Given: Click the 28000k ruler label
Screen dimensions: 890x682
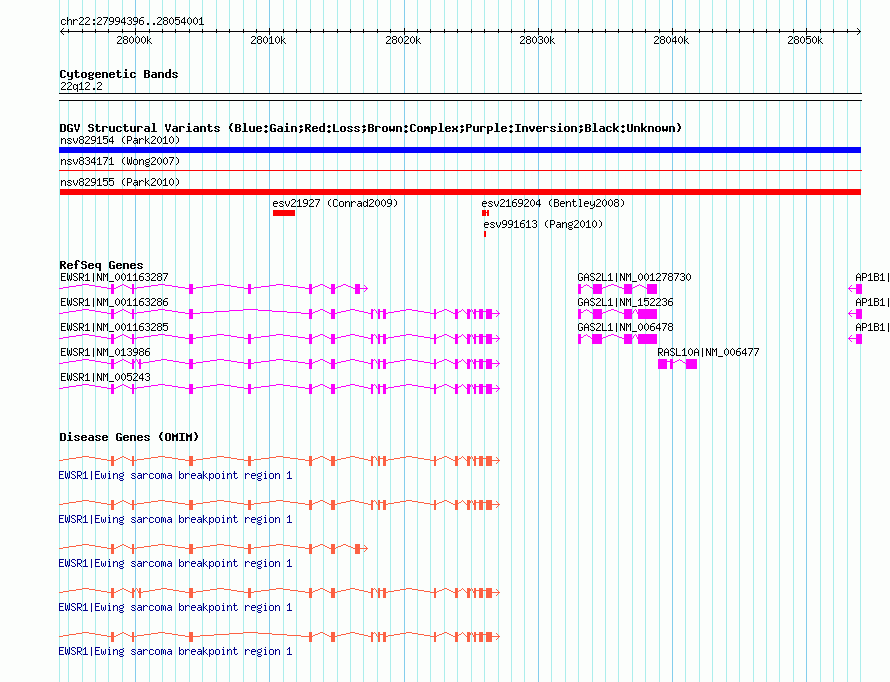Looking at the screenshot, I should point(134,40).
